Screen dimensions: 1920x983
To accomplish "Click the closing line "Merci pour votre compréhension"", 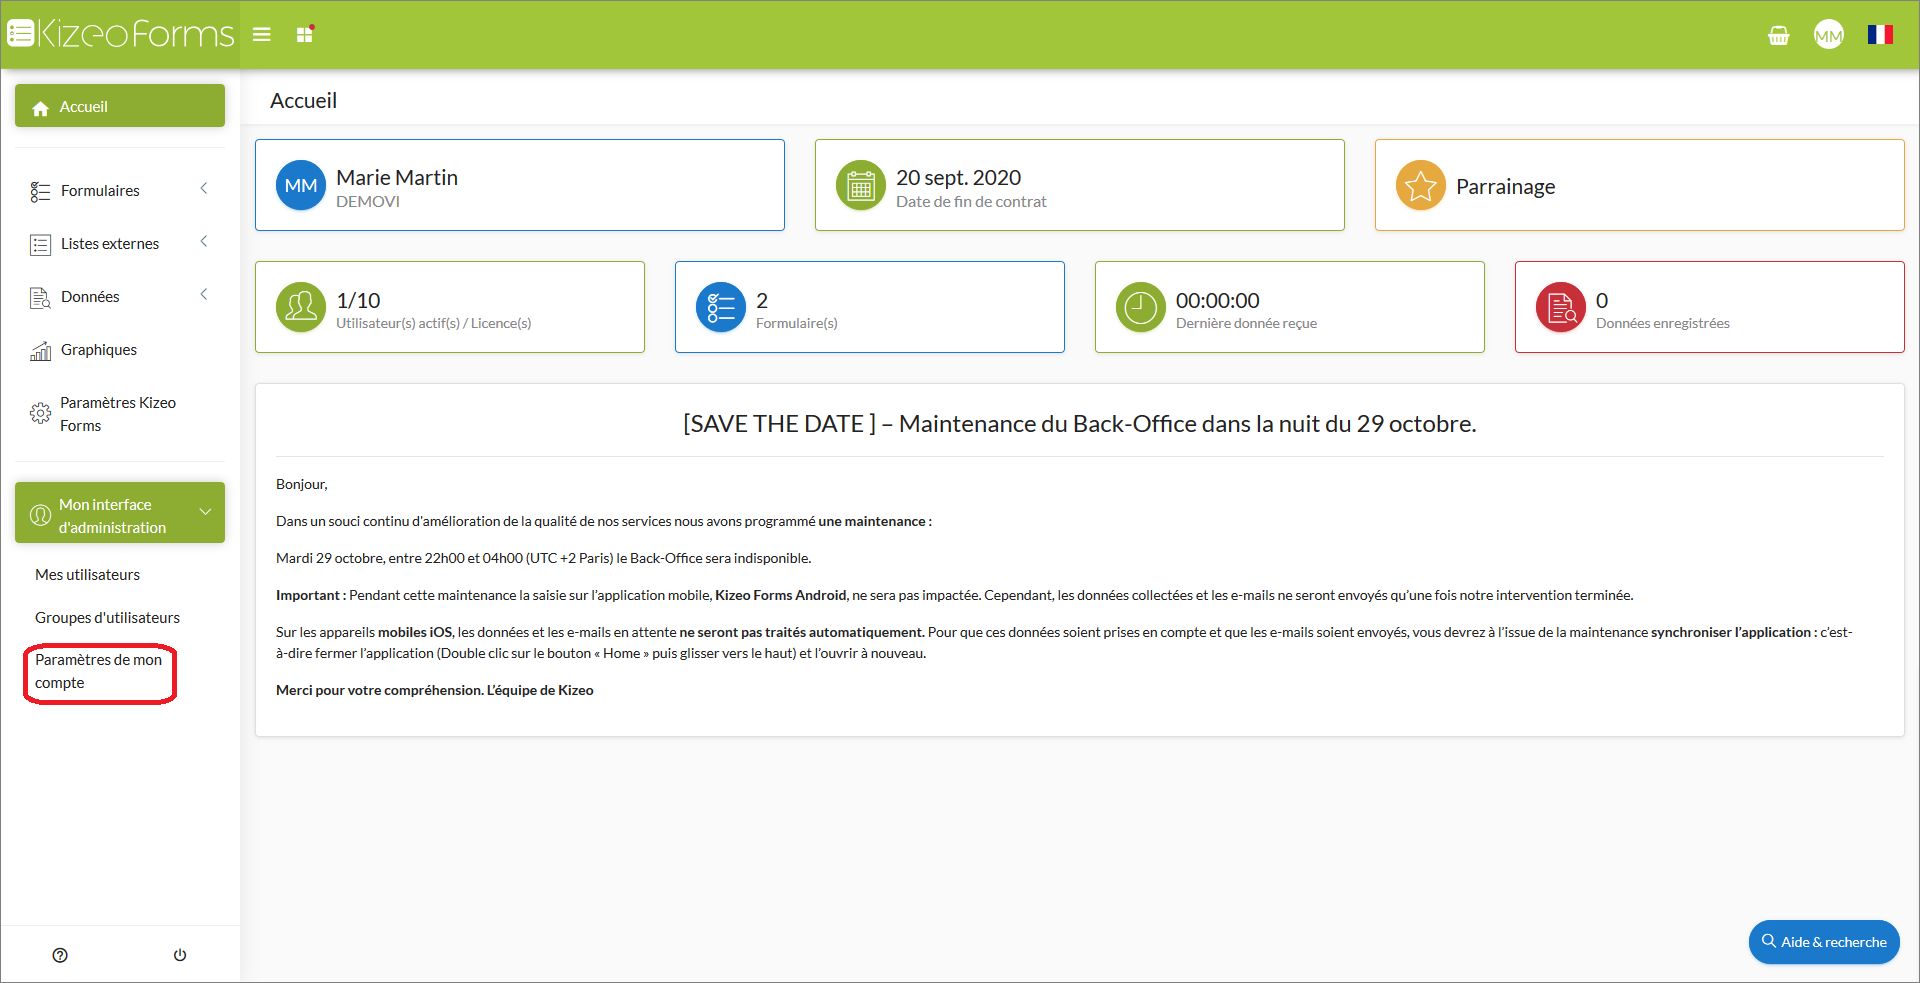I will point(435,690).
